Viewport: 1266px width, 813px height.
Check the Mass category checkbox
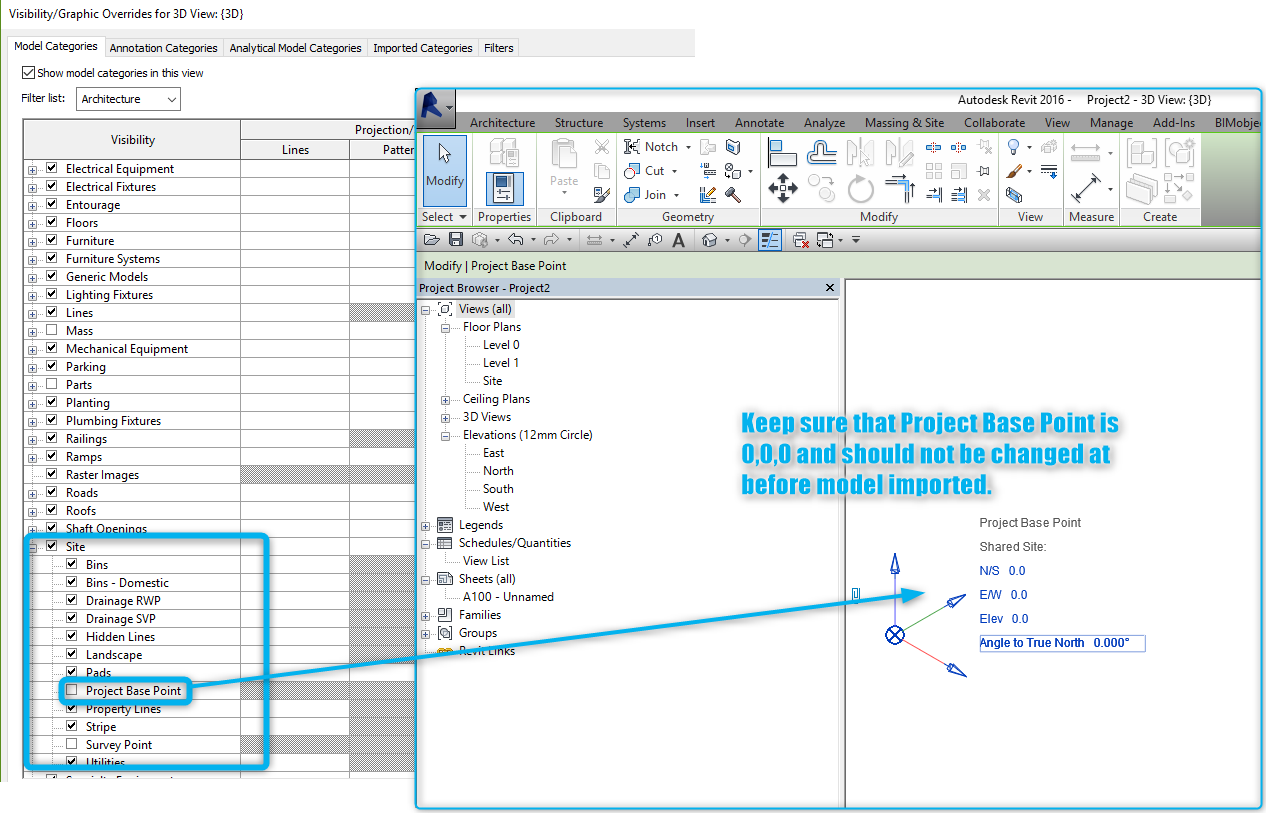(x=52, y=330)
